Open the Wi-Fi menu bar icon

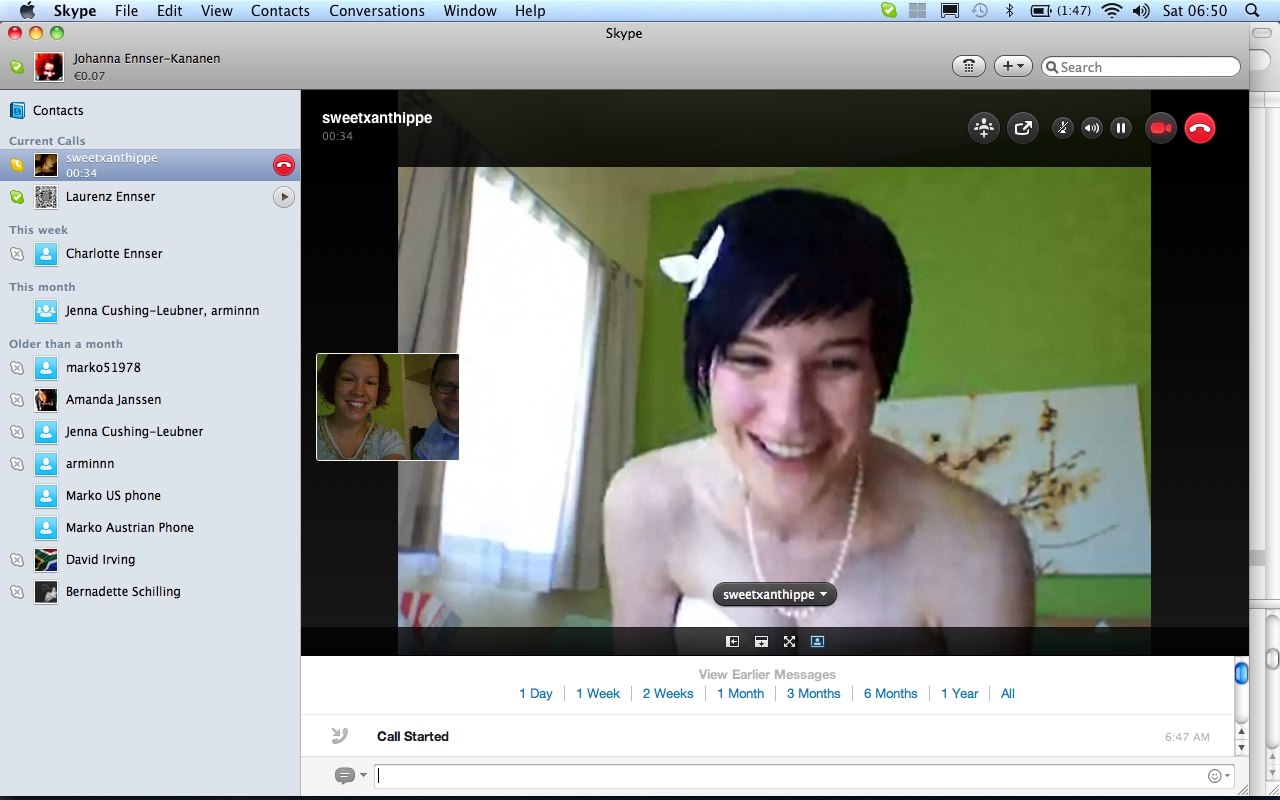click(x=1111, y=11)
